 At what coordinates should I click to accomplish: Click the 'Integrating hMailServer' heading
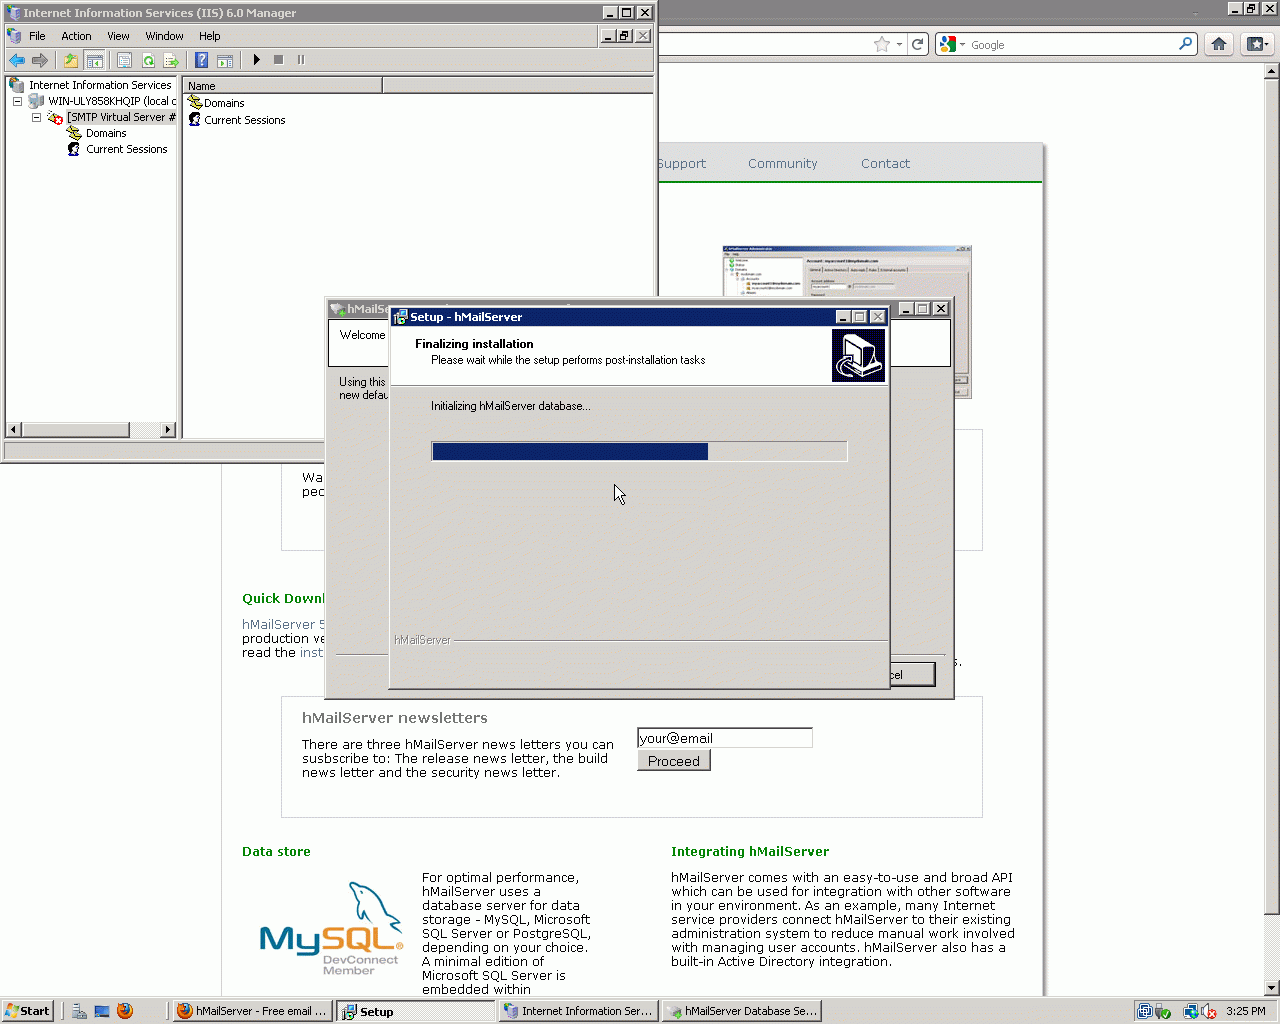pyautogui.click(x=750, y=851)
